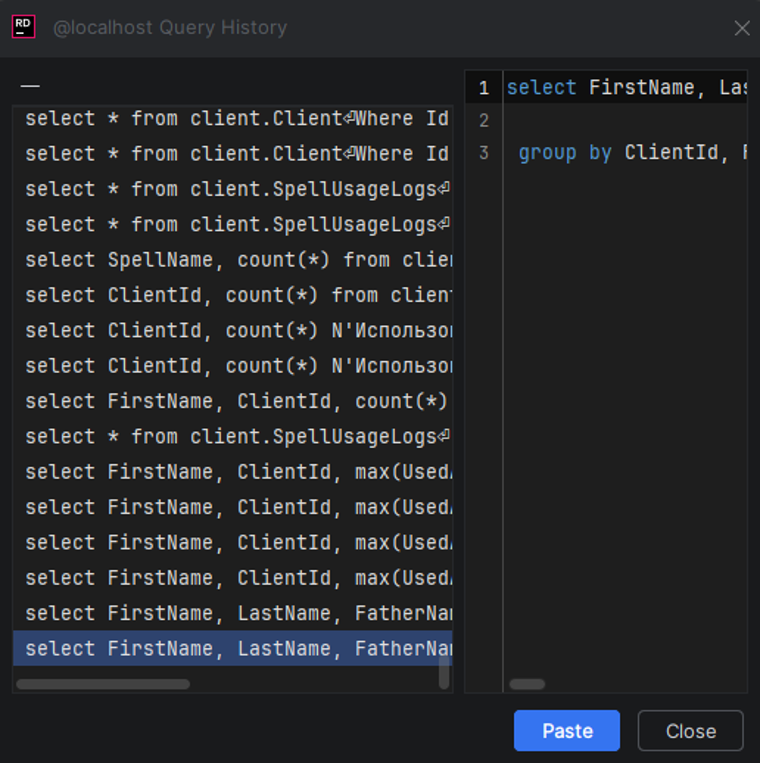Click line number 2 in preview gutter
This screenshot has height=763, width=760.
coord(484,120)
